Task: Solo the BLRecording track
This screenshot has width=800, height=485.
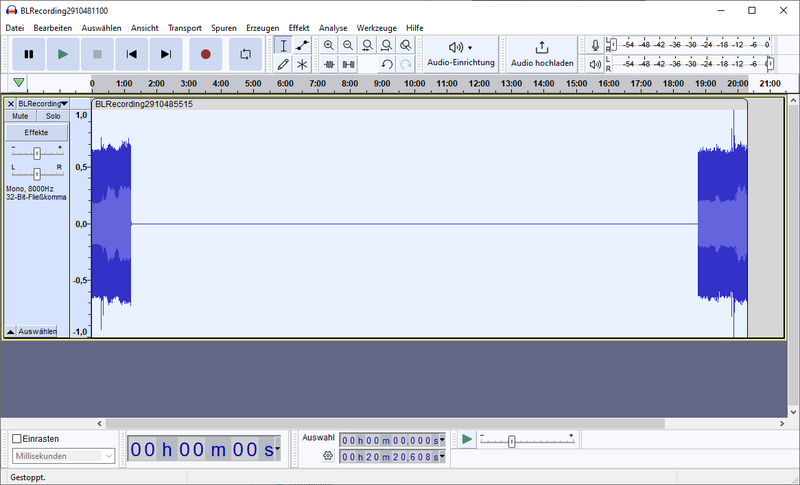Action: tap(53, 116)
